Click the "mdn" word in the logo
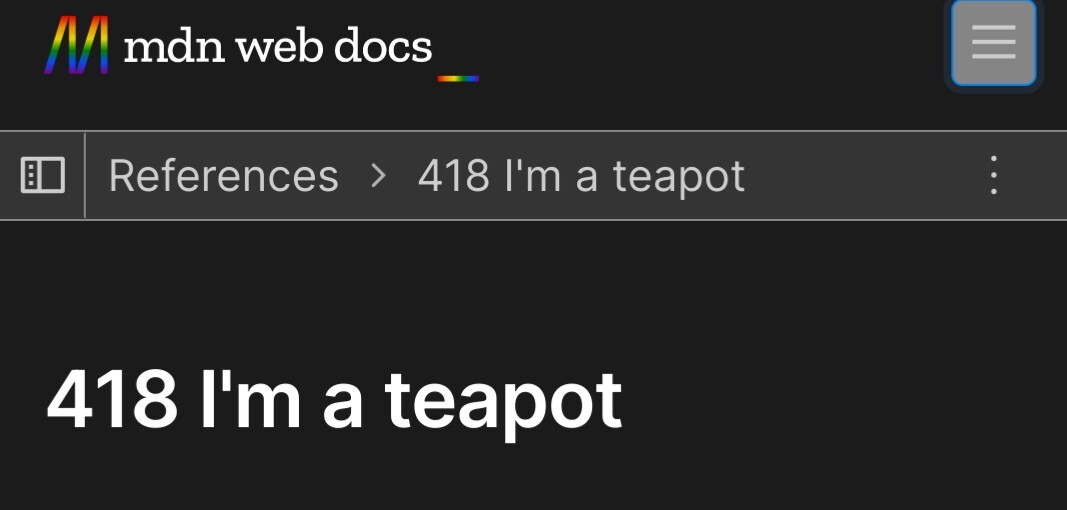1067x510 pixels. pyautogui.click(x=174, y=46)
